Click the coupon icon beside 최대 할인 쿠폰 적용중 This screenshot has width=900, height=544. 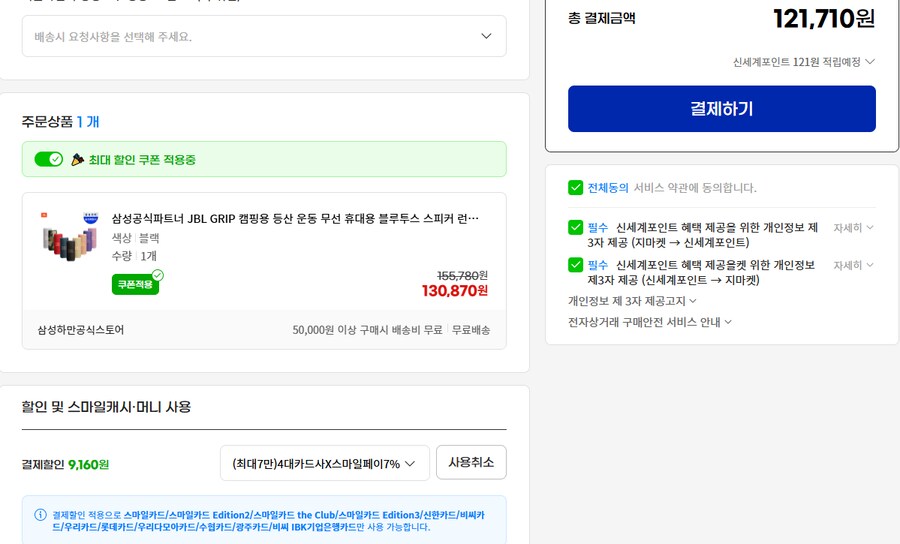(x=77, y=160)
